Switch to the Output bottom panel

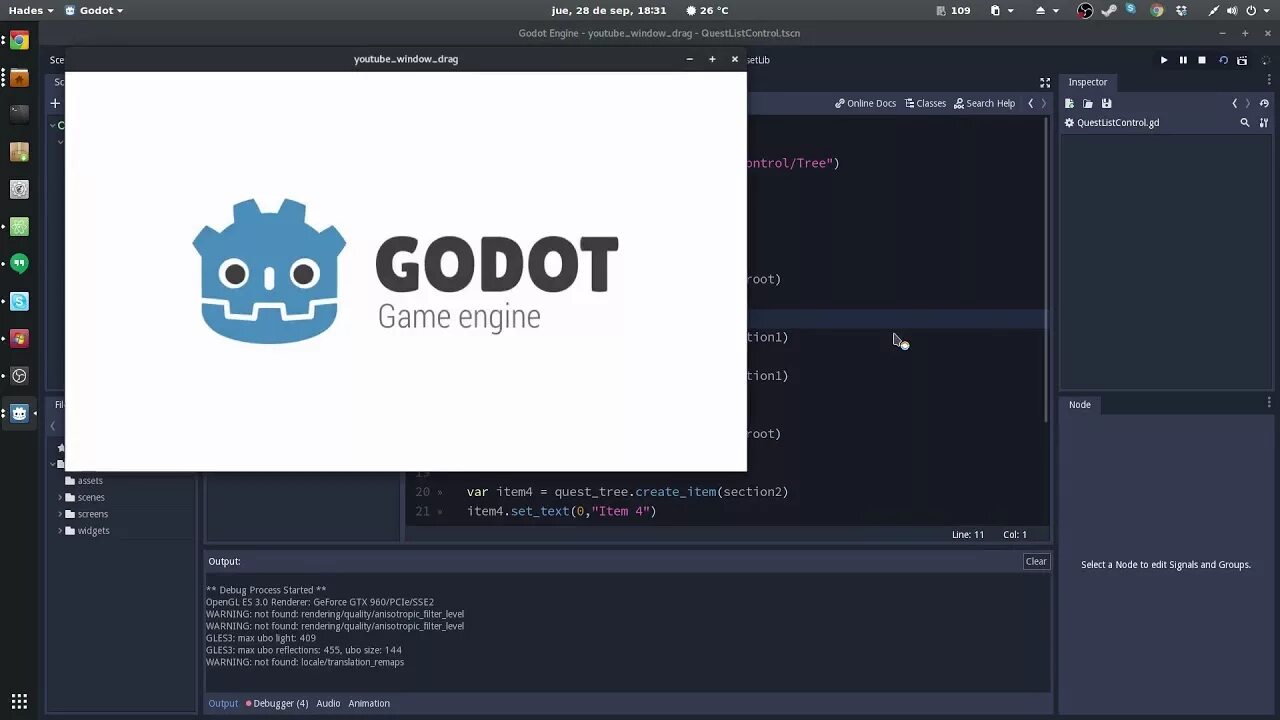[x=223, y=703]
